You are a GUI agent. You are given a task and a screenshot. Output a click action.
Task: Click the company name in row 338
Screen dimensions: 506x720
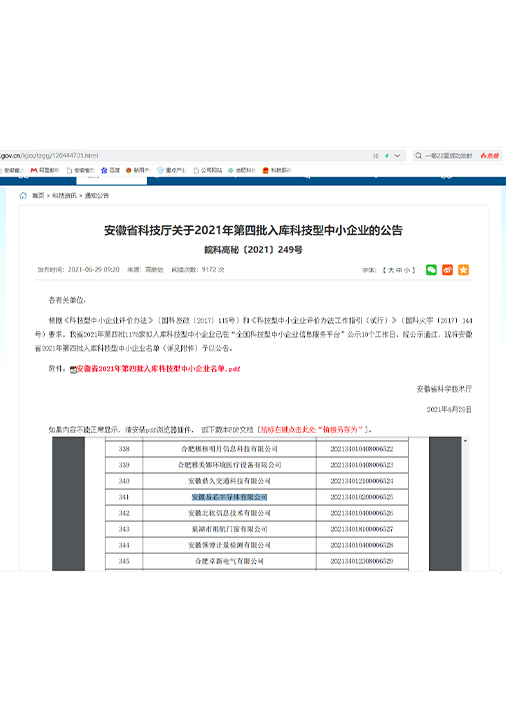point(229,449)
